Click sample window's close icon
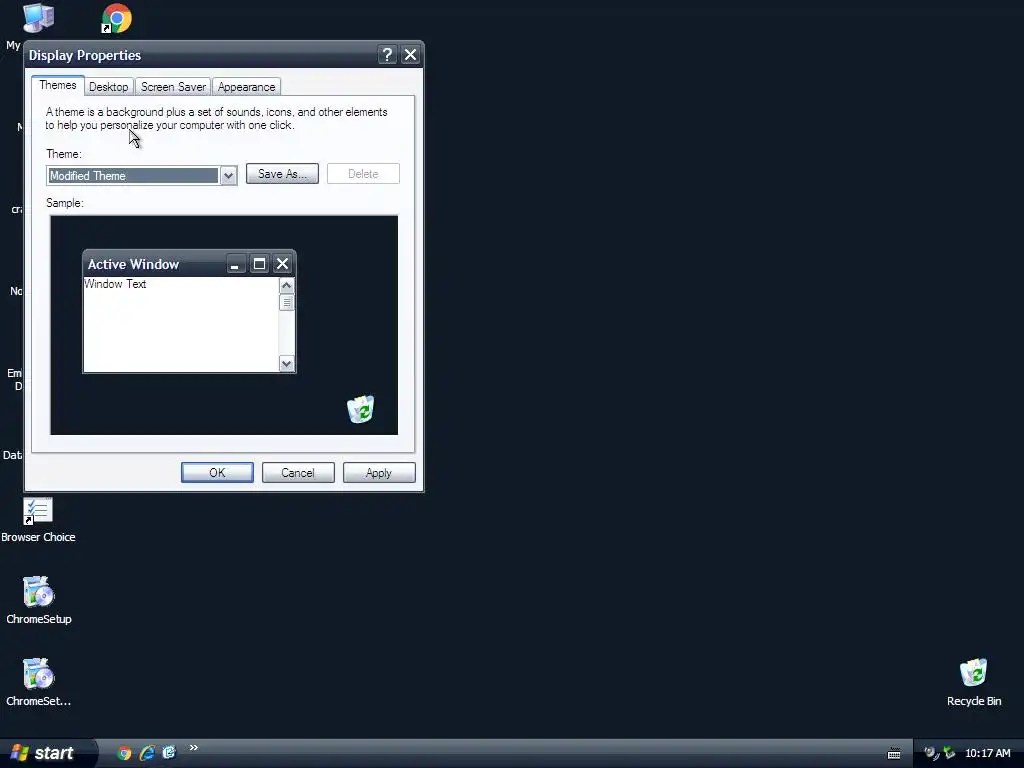This screenshot has width=1024, height=768. [x=282, y=264]
